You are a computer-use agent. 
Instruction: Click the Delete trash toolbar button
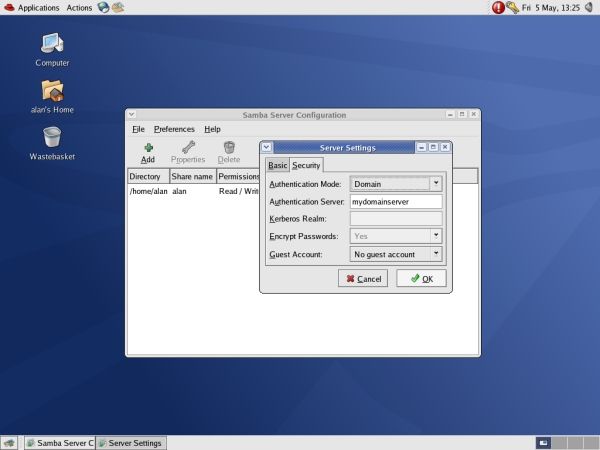[x=229, y=153]
